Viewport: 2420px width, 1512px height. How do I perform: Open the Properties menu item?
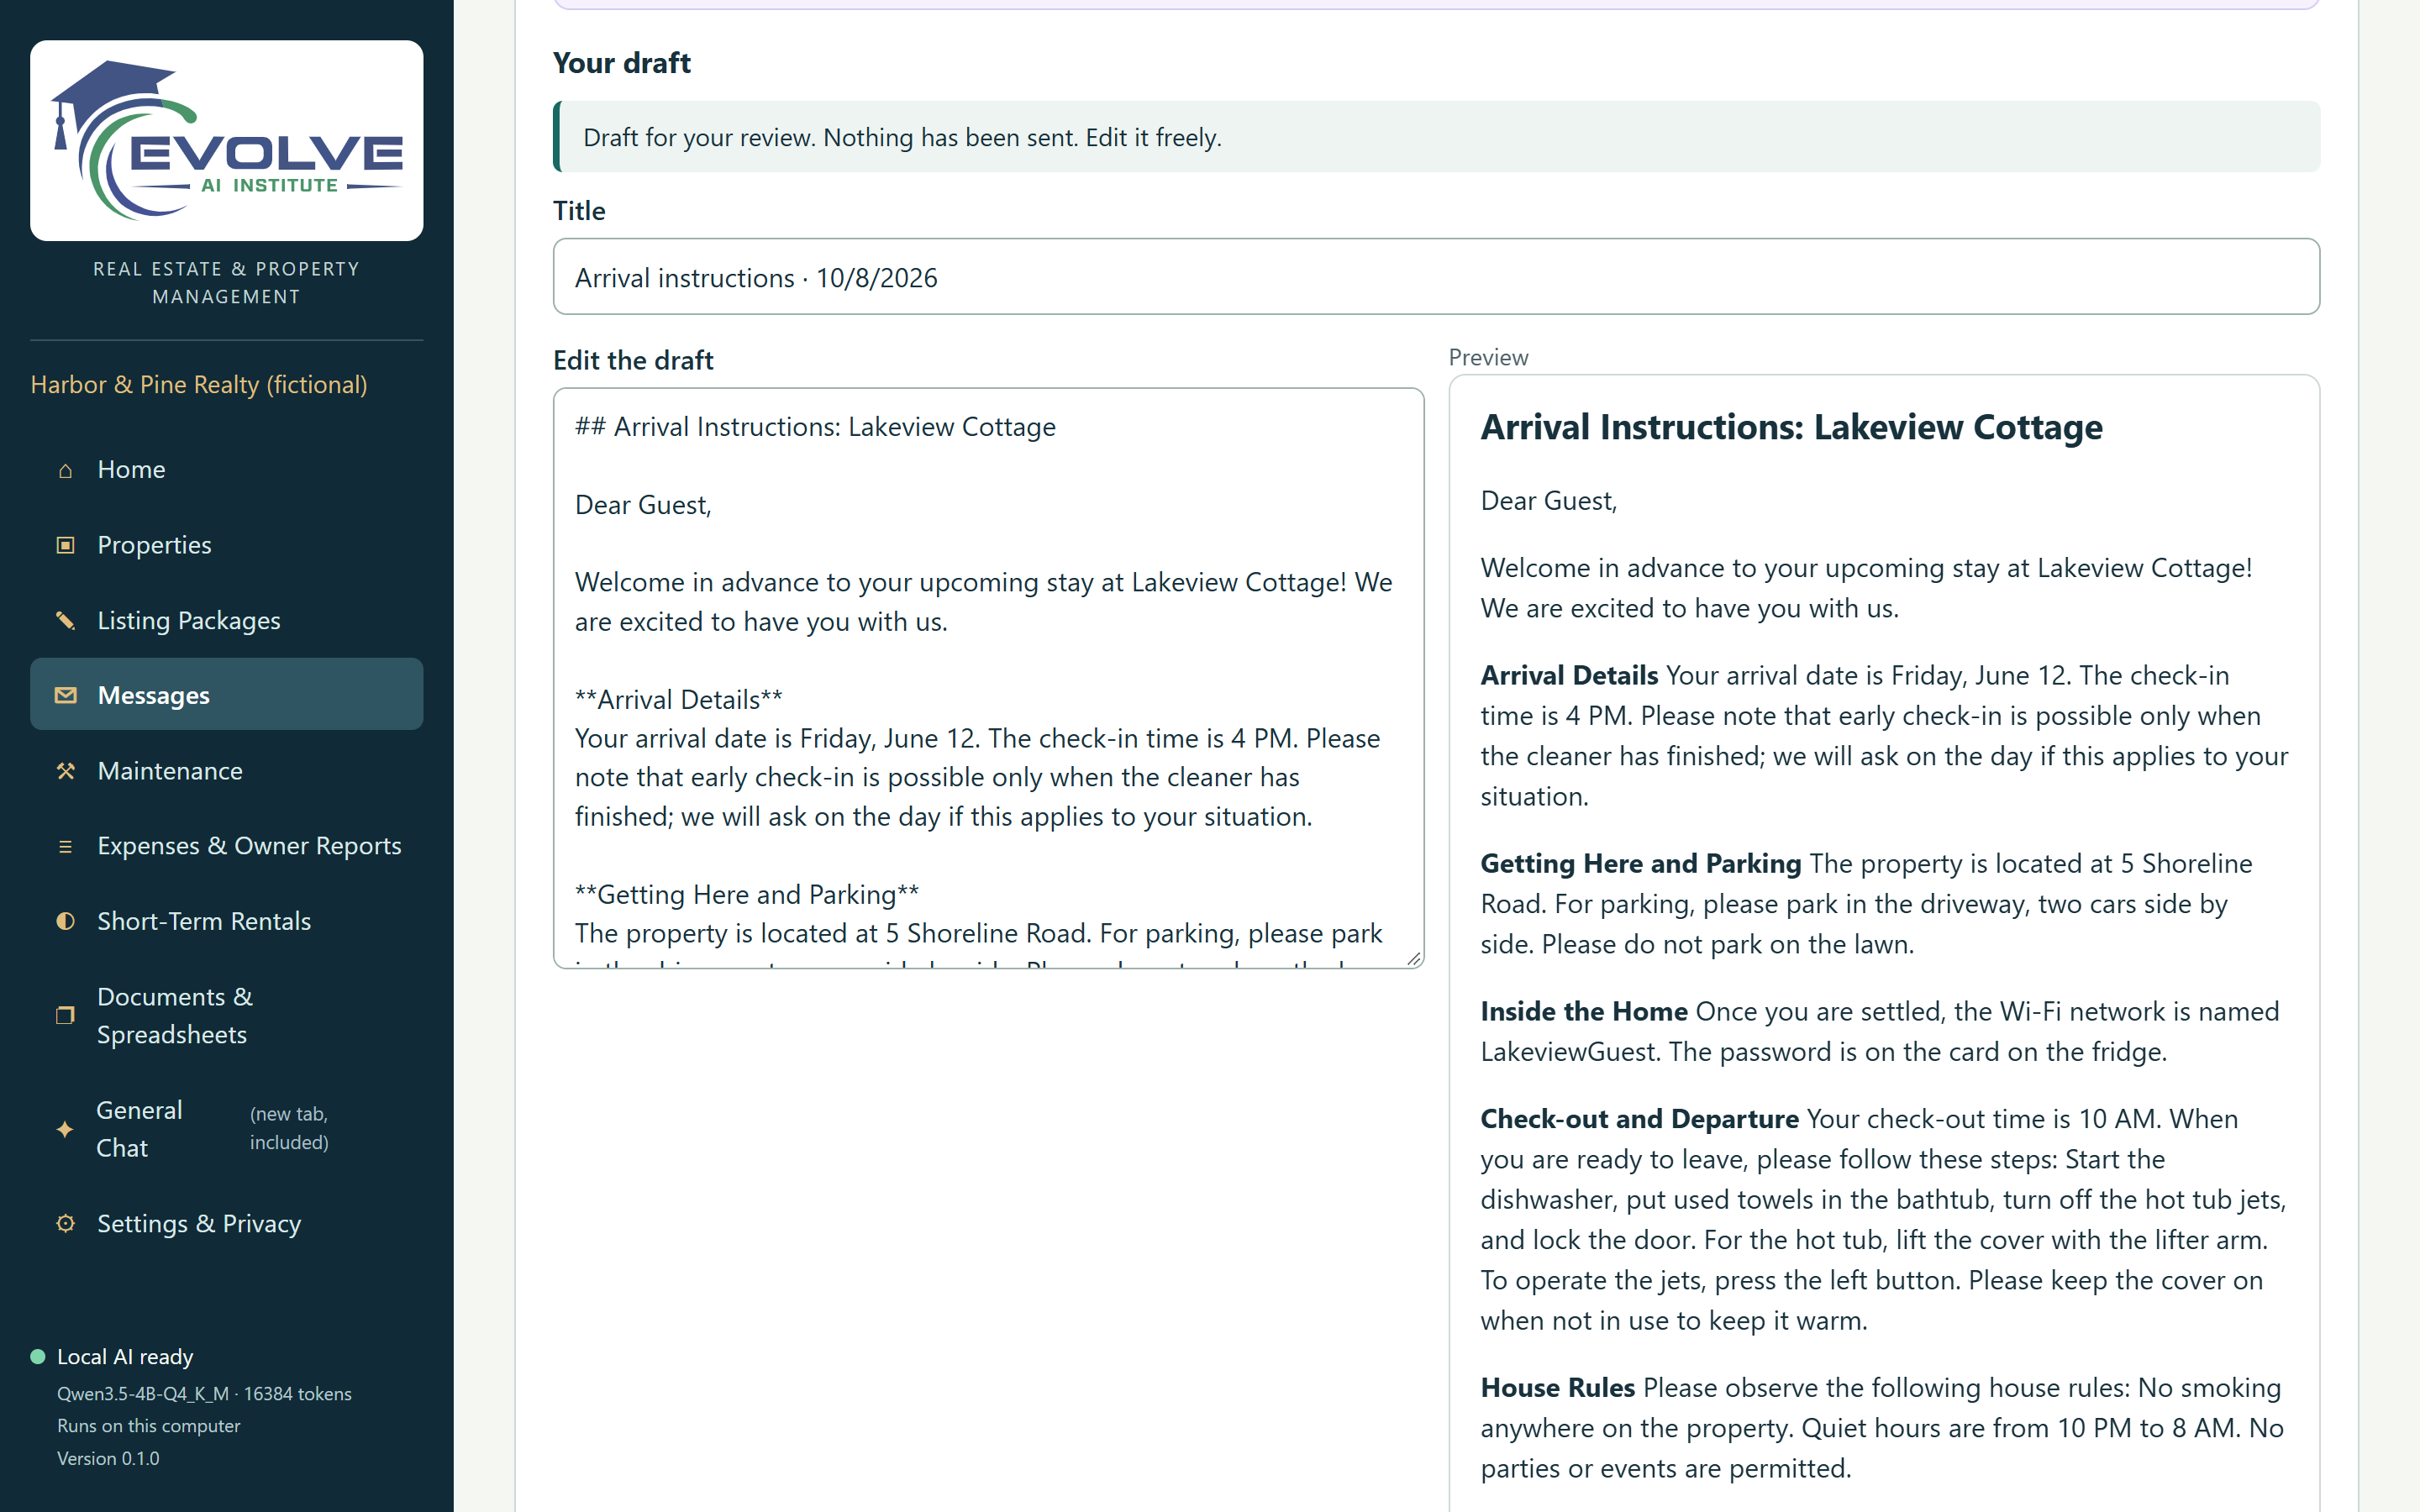pyautogui.click(x=227, y=545)
